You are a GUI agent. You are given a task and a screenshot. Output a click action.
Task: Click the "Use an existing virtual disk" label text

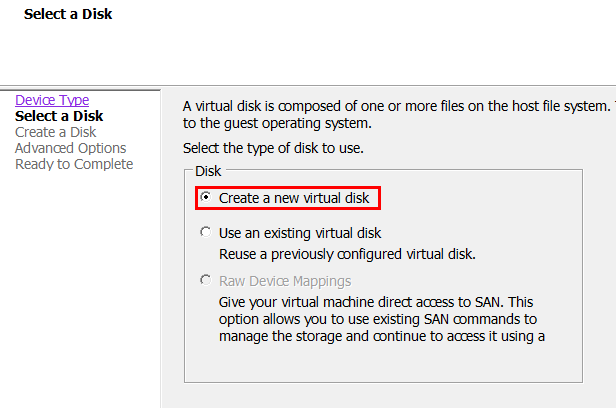pyautogui.click(x=300, y=233)
